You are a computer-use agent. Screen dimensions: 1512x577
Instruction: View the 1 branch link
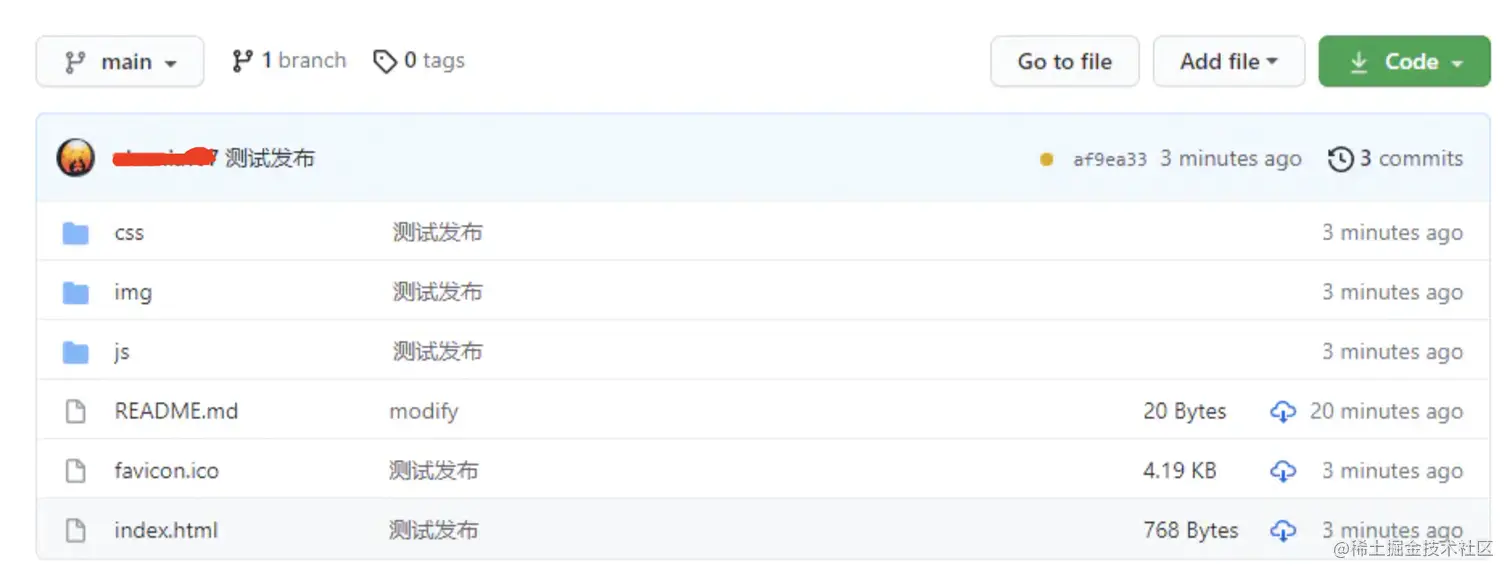tap(289, 61)
